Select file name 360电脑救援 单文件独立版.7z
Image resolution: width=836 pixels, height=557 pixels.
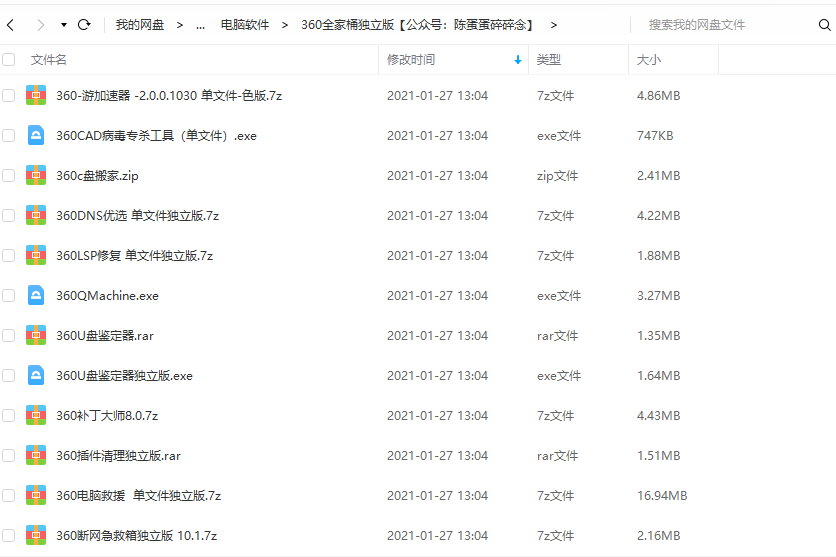(x=139, y=495)
